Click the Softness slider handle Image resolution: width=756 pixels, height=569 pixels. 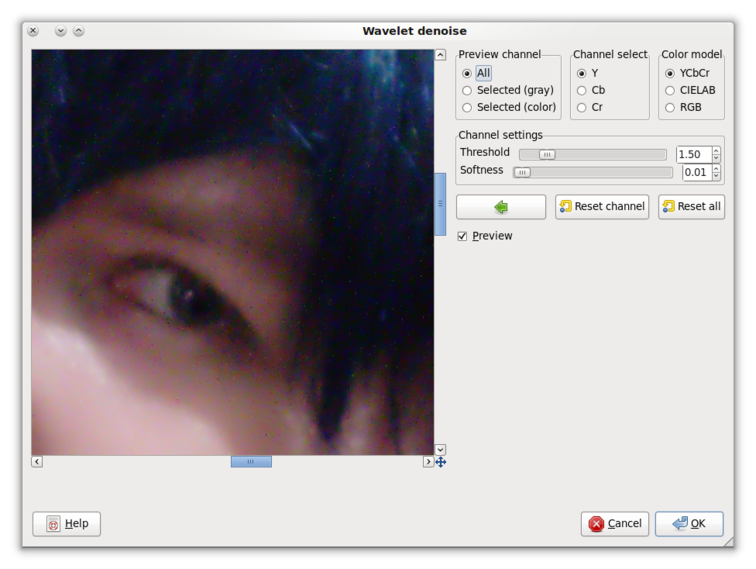[x=522, y=172]
